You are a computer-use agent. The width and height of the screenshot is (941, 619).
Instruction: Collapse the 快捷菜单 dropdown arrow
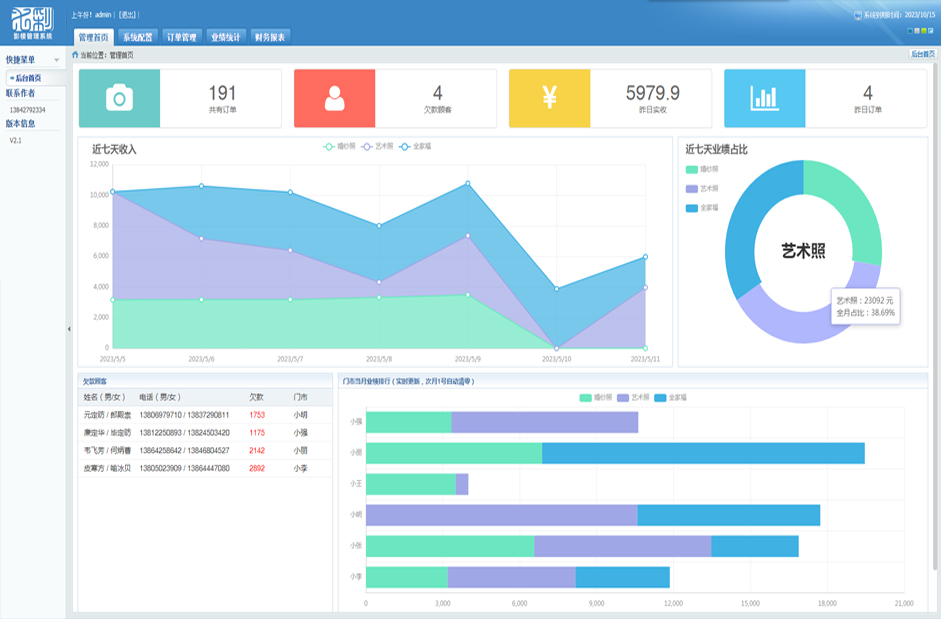coord(57,60)
